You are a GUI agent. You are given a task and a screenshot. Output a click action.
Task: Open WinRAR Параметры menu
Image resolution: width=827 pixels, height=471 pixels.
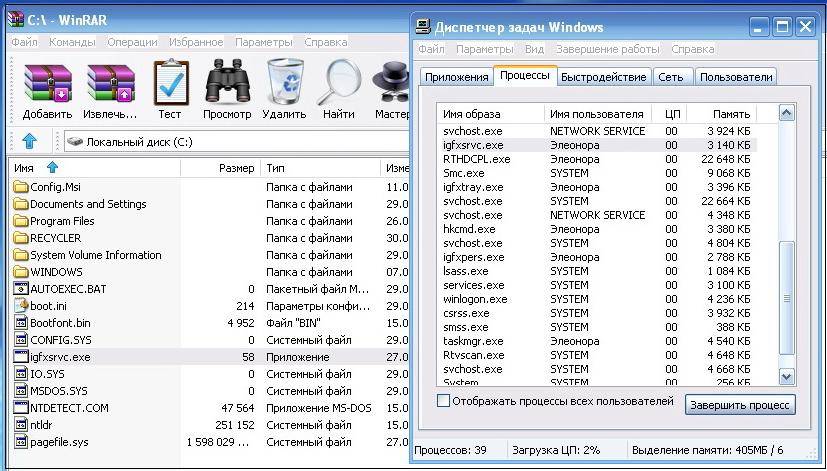[264, 42]
